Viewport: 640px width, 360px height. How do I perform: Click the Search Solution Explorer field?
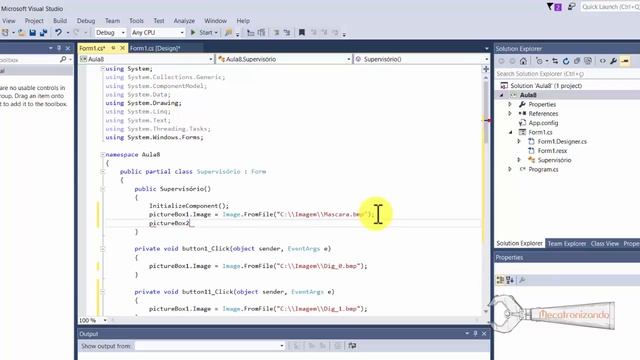pos(567,74)
